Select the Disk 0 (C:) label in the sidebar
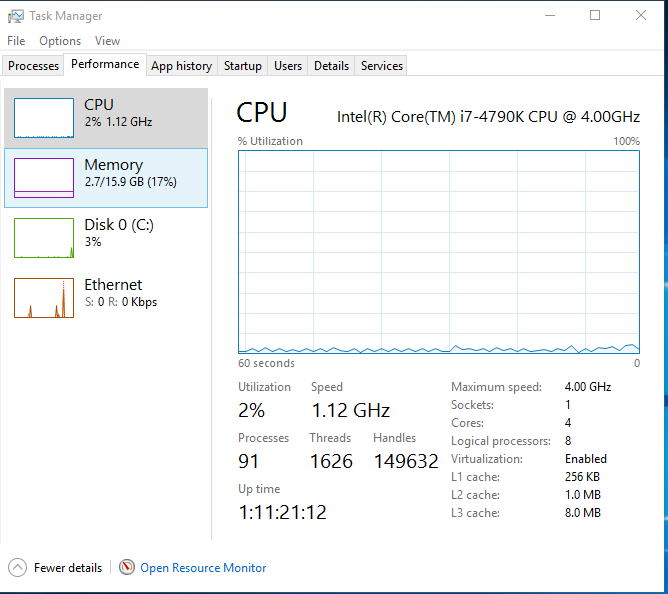Screen dimensions: 668x594 (119, 225)
